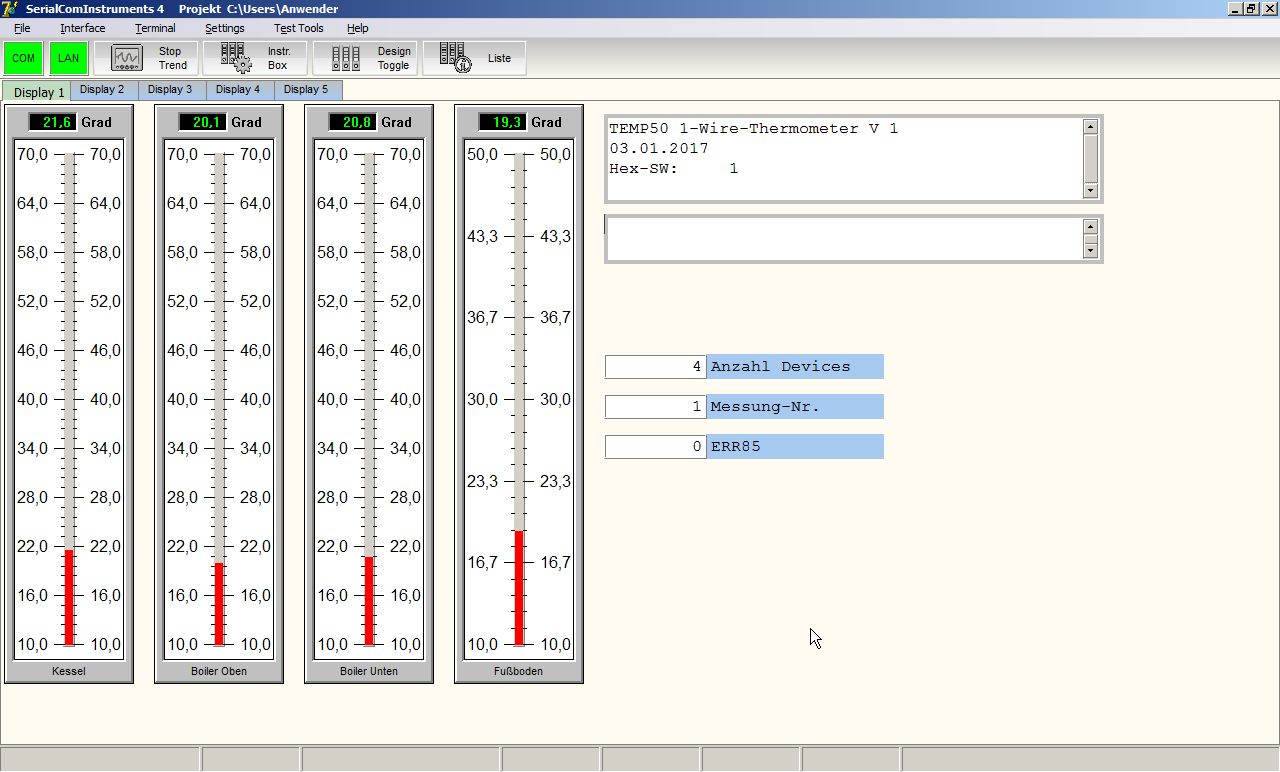
Task: Restore the window with the restore button
Action: (1250, 8)
